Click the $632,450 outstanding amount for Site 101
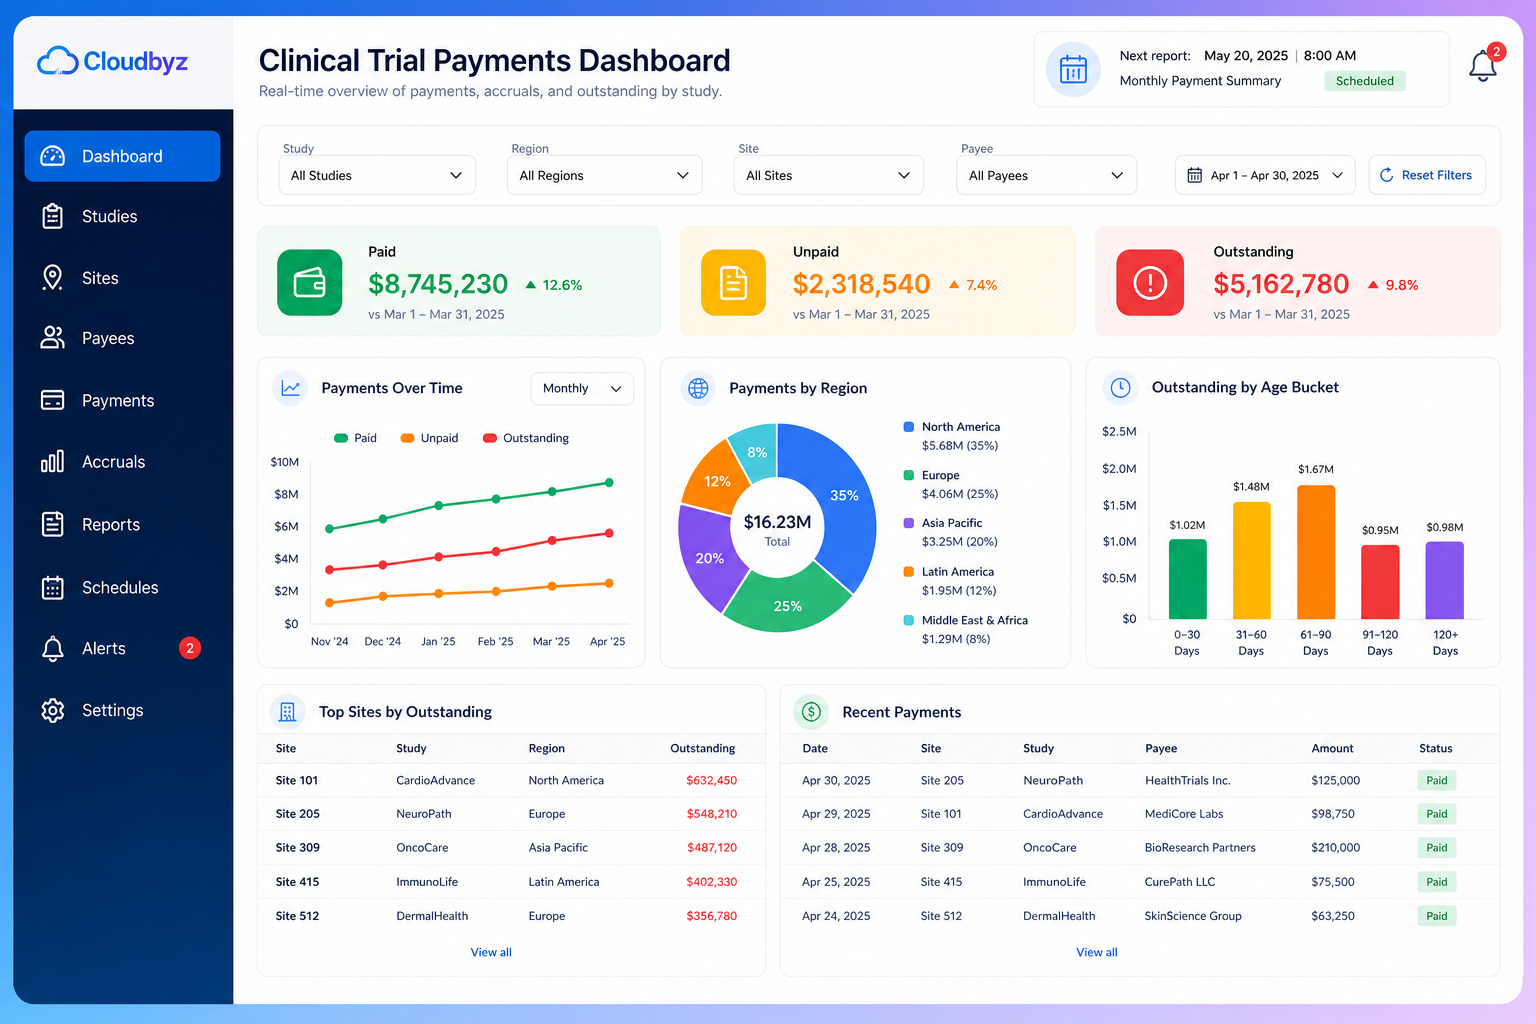Viewport: 1536px width, 1024px height. (x=711, y=780)
